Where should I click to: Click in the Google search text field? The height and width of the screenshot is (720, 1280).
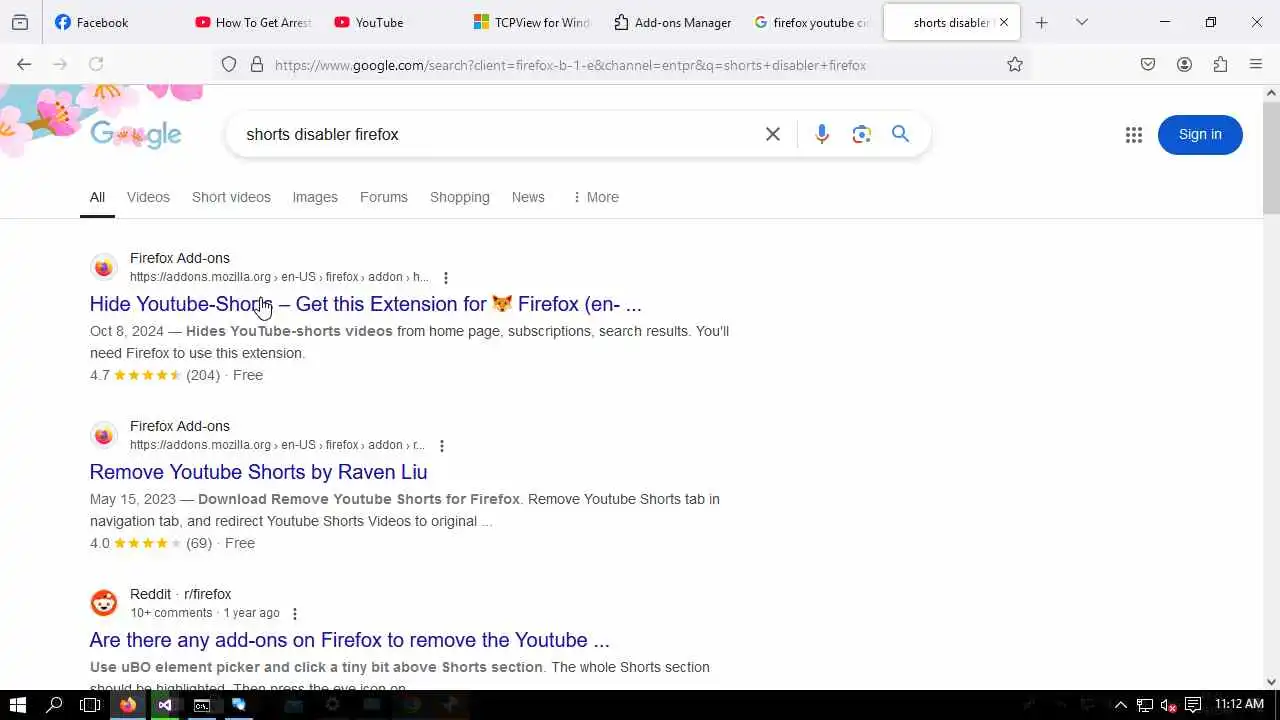(500, 134)
